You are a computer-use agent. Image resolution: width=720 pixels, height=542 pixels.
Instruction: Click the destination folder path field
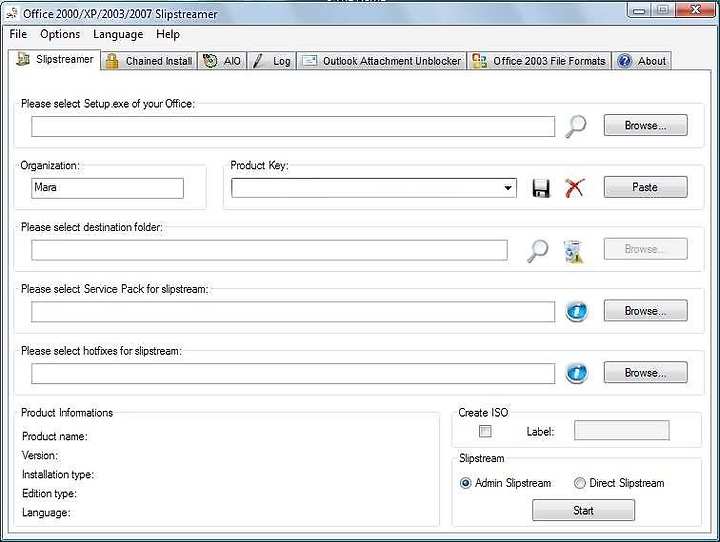click(269, 250)
